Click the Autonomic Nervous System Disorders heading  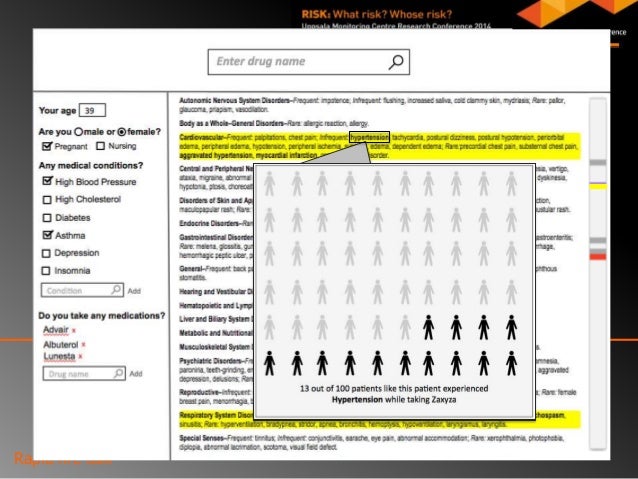[234, 100]
